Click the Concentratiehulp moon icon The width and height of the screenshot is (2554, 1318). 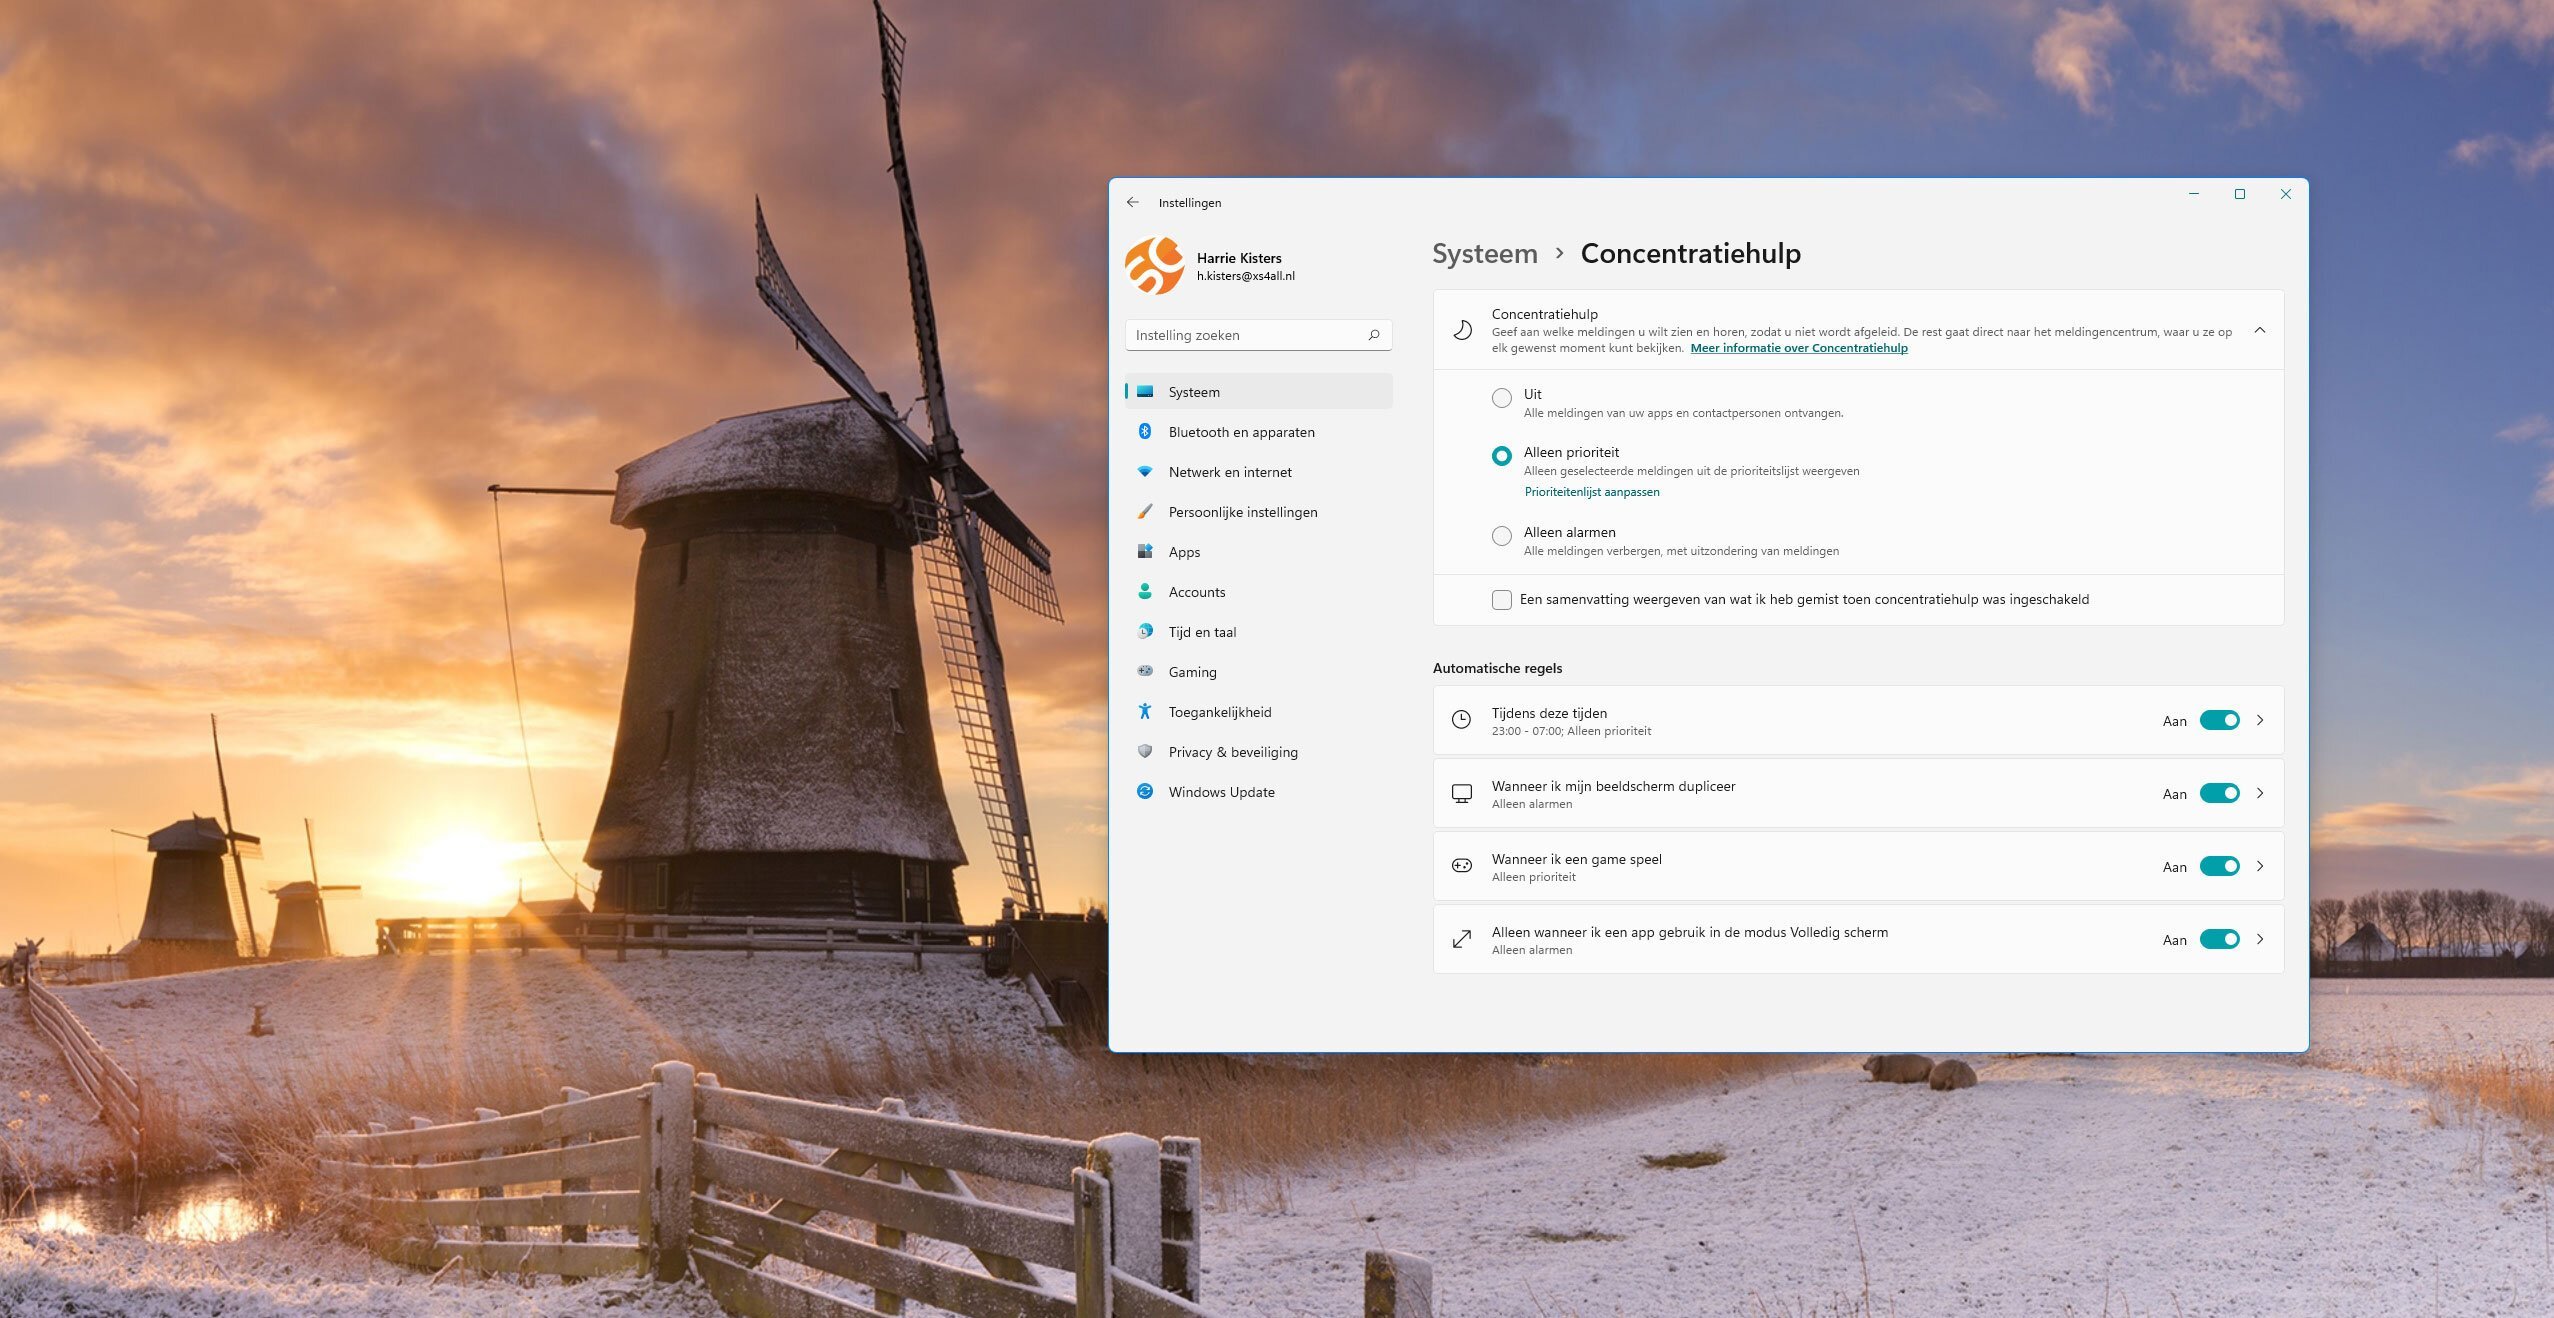click(1458, 330)
